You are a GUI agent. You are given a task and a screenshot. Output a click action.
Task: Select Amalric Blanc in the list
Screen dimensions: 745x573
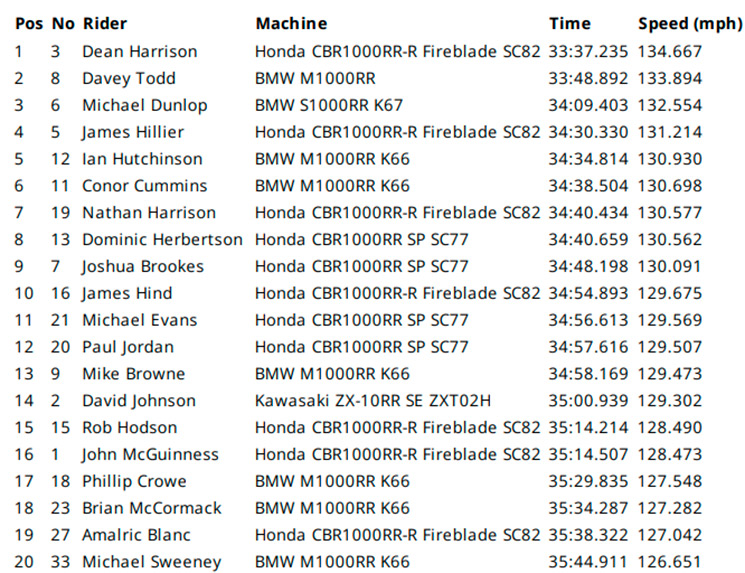[x=136, y=535]
